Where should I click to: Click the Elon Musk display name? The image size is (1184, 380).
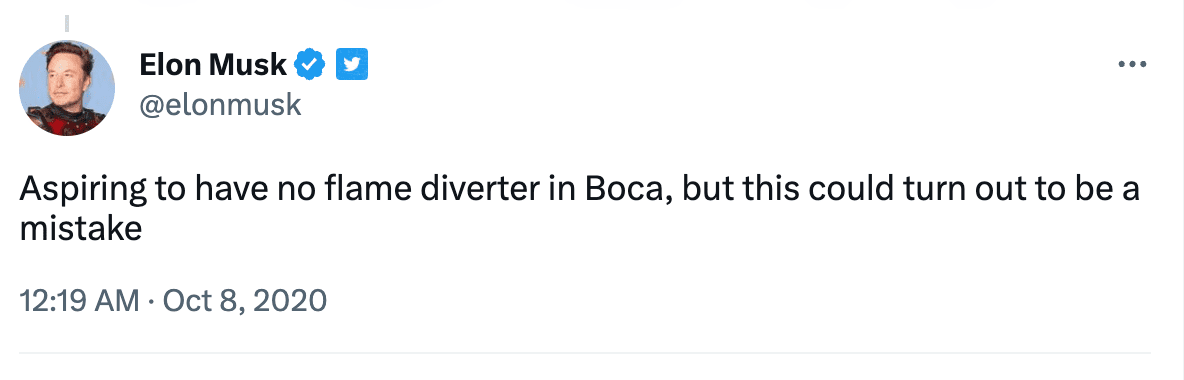pyautogui.click(x=212, y=66)
